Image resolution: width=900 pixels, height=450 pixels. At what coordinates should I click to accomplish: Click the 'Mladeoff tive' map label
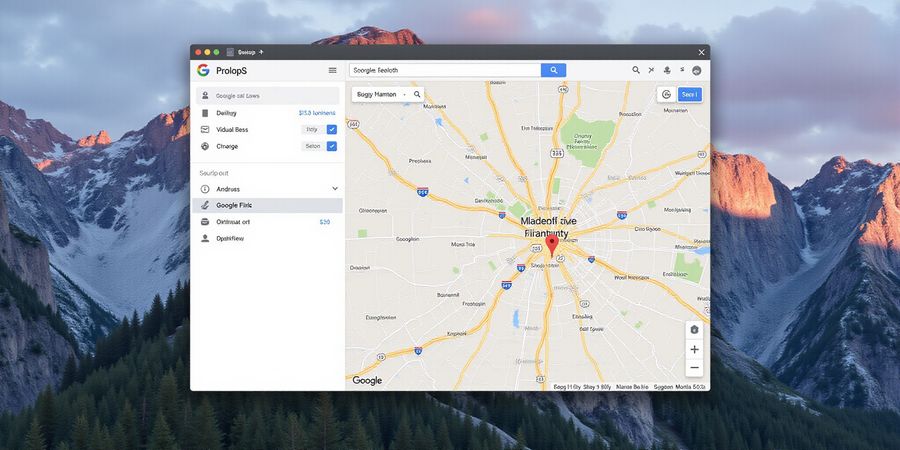(549, 220)
